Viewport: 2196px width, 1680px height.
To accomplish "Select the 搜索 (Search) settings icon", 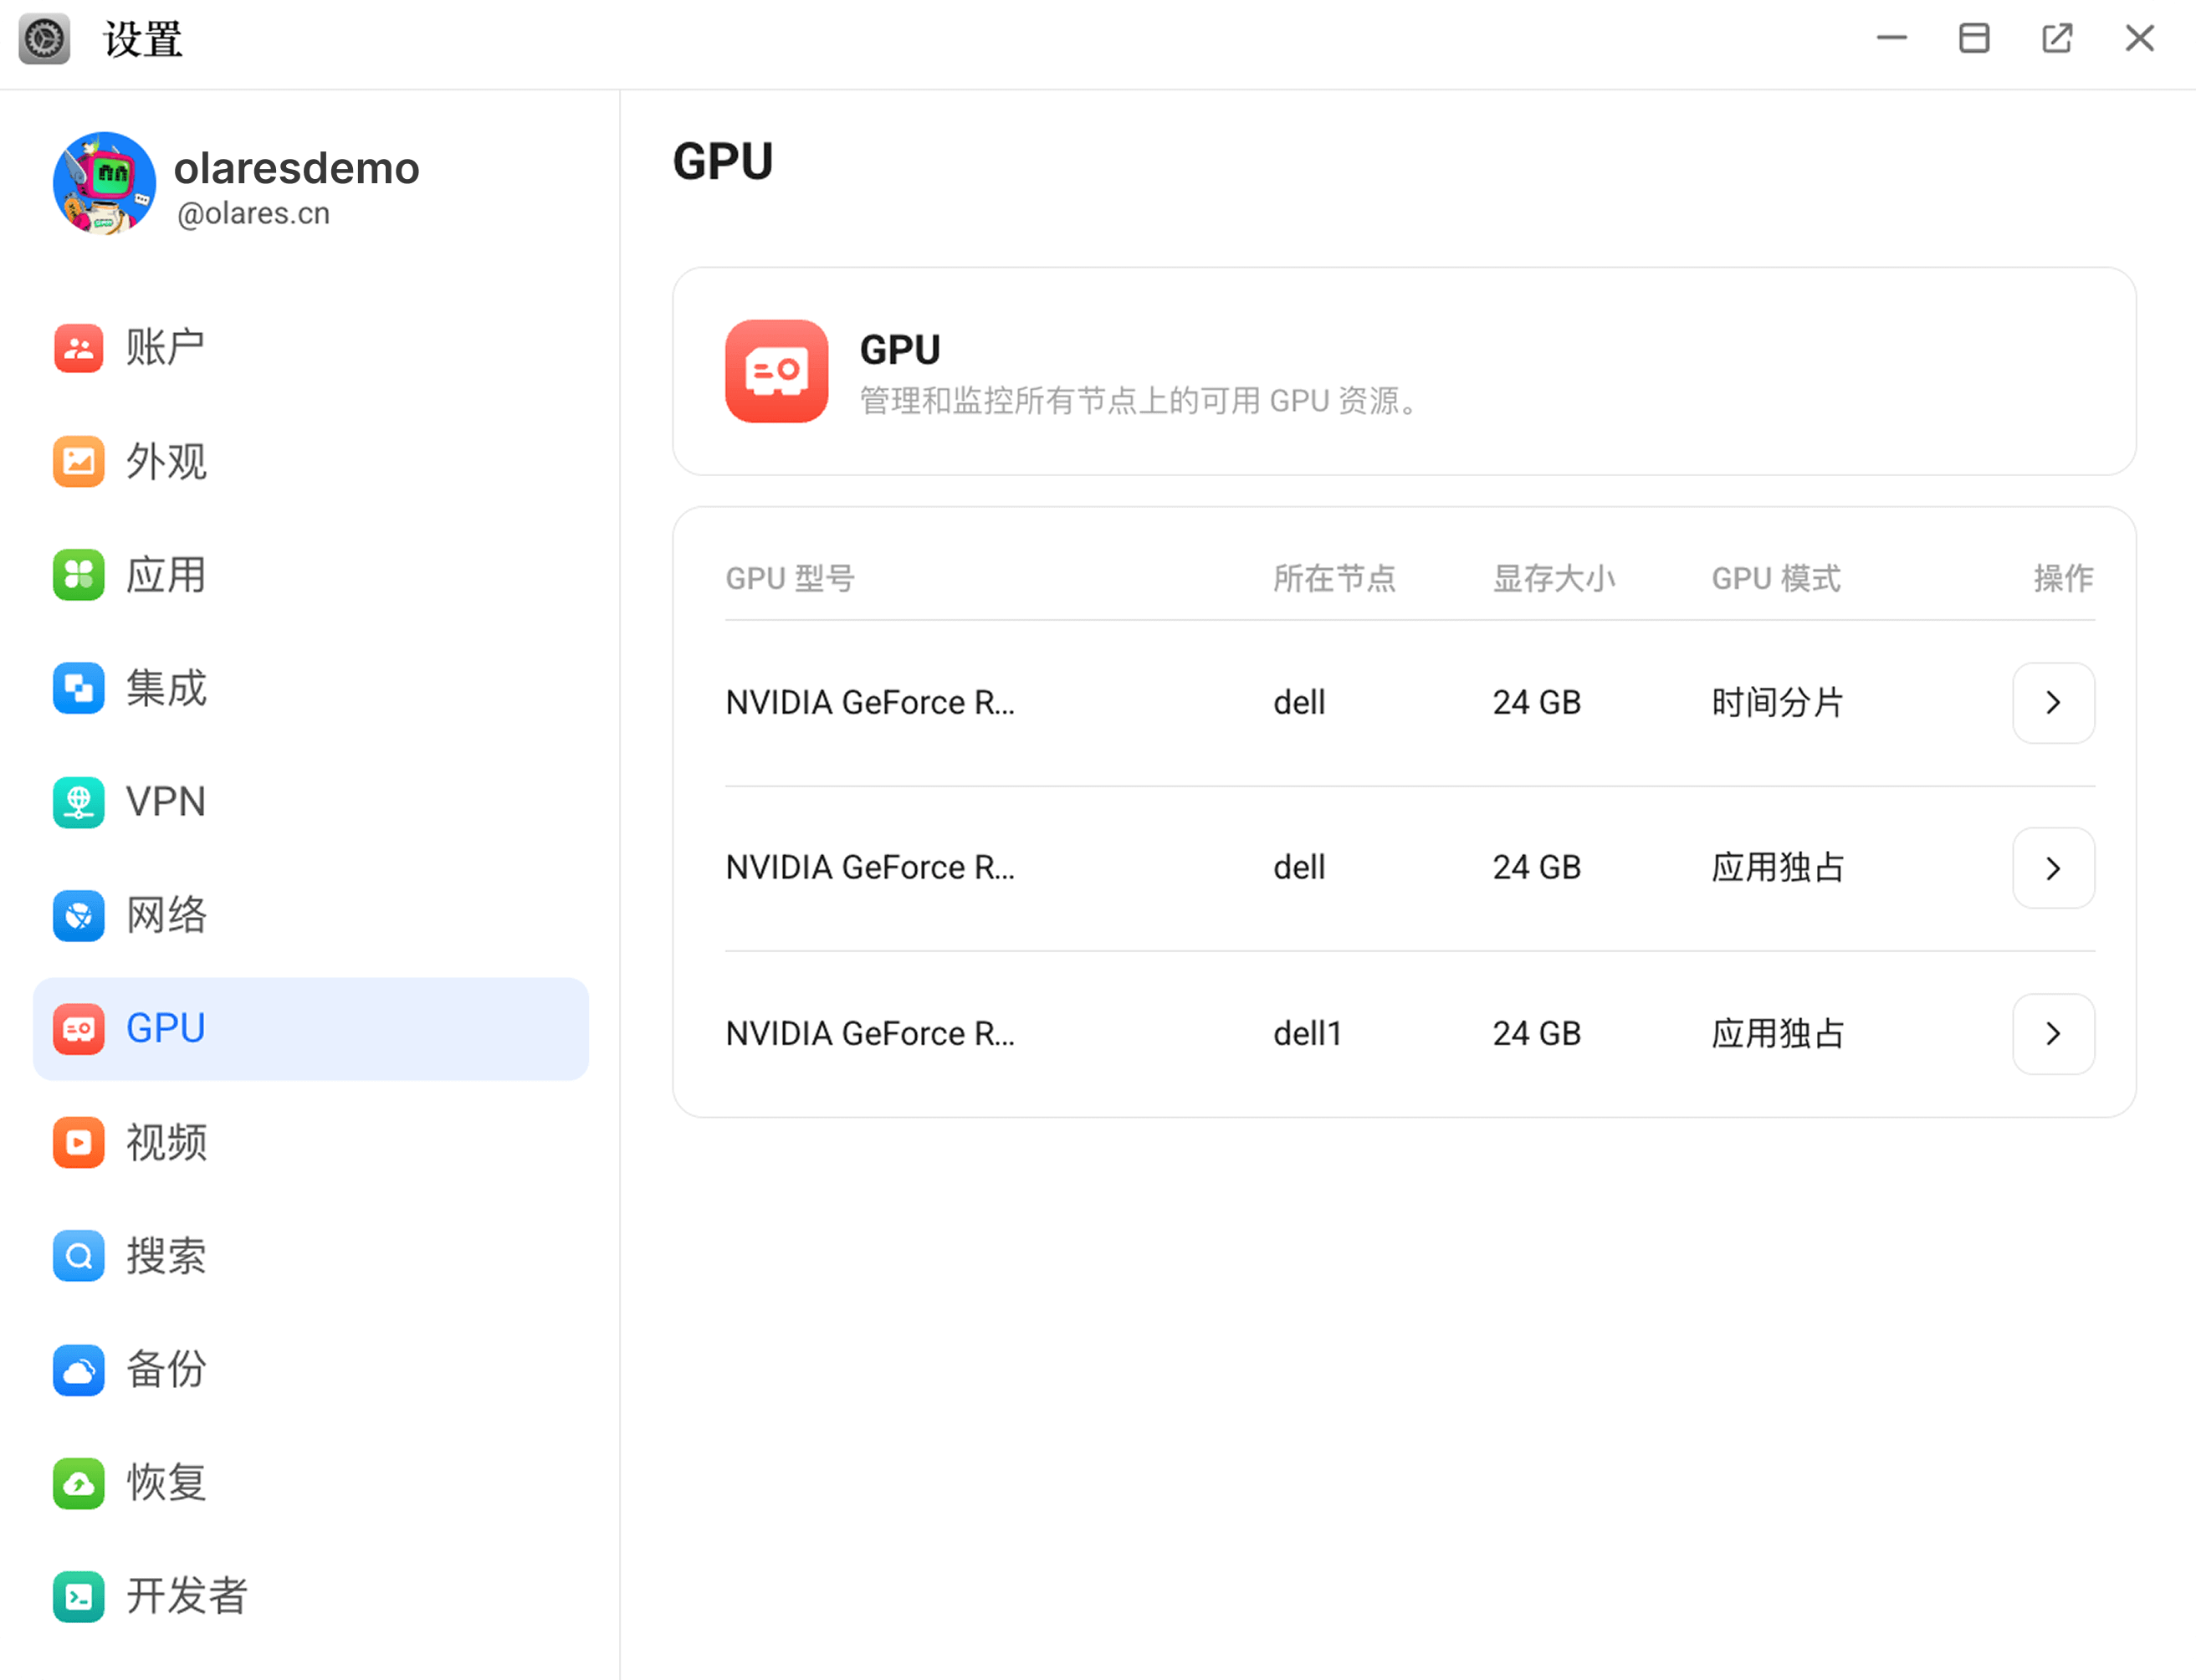I will [78, 1256].
